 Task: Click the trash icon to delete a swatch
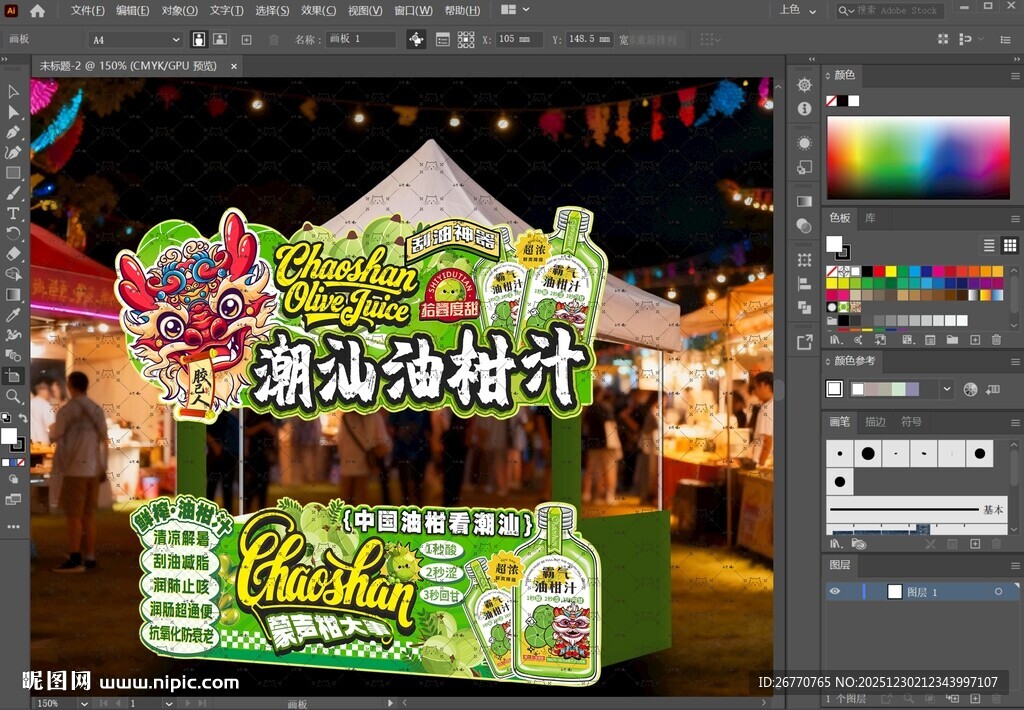[x=996, y=340]
